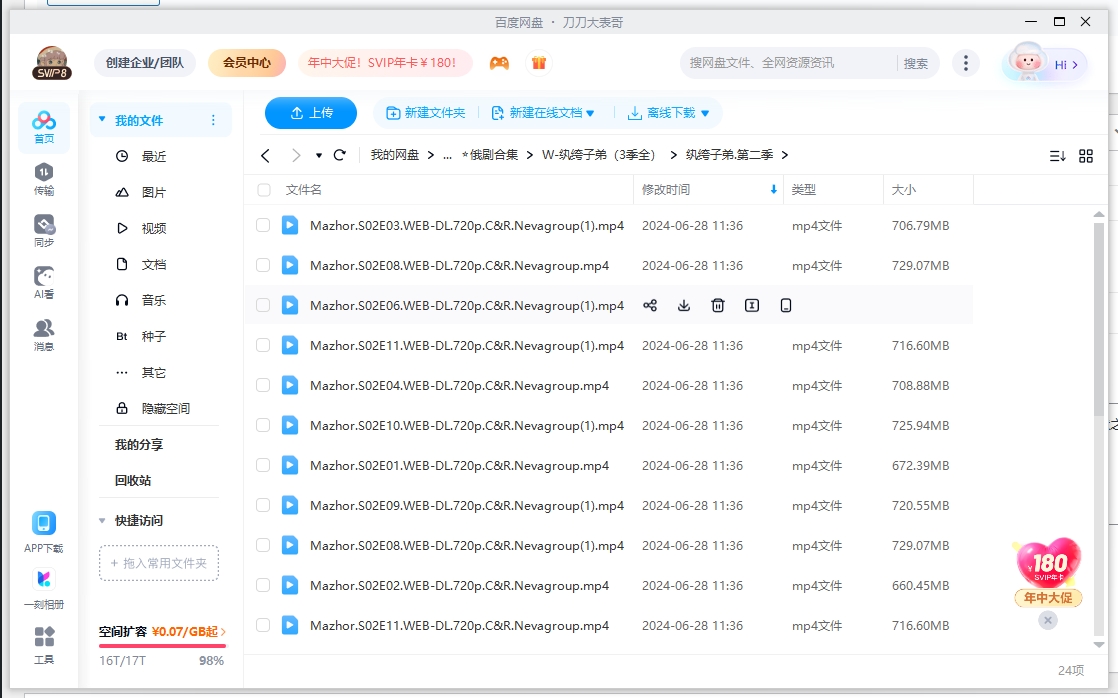Viewport: 1118px width, 698px height.
Task: Click 创建企业/团队 button
Action: click(x=145, y=63)
